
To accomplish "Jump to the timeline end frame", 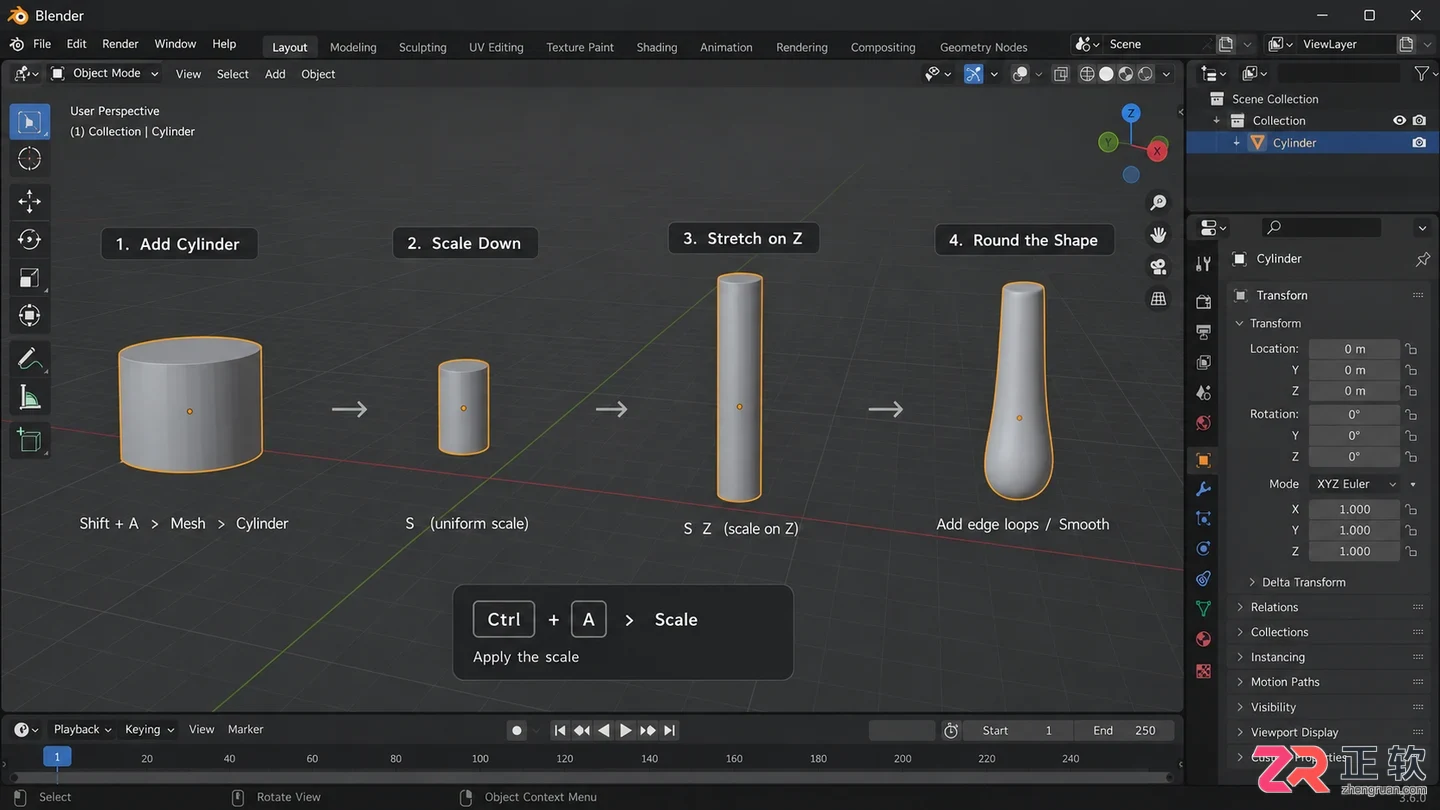I will 670,731.
